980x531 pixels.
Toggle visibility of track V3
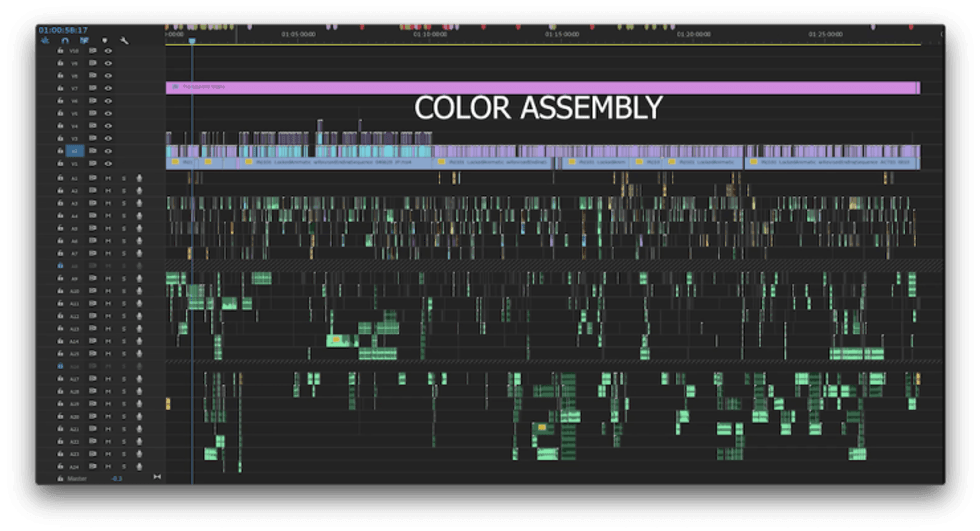pos(108,138)
